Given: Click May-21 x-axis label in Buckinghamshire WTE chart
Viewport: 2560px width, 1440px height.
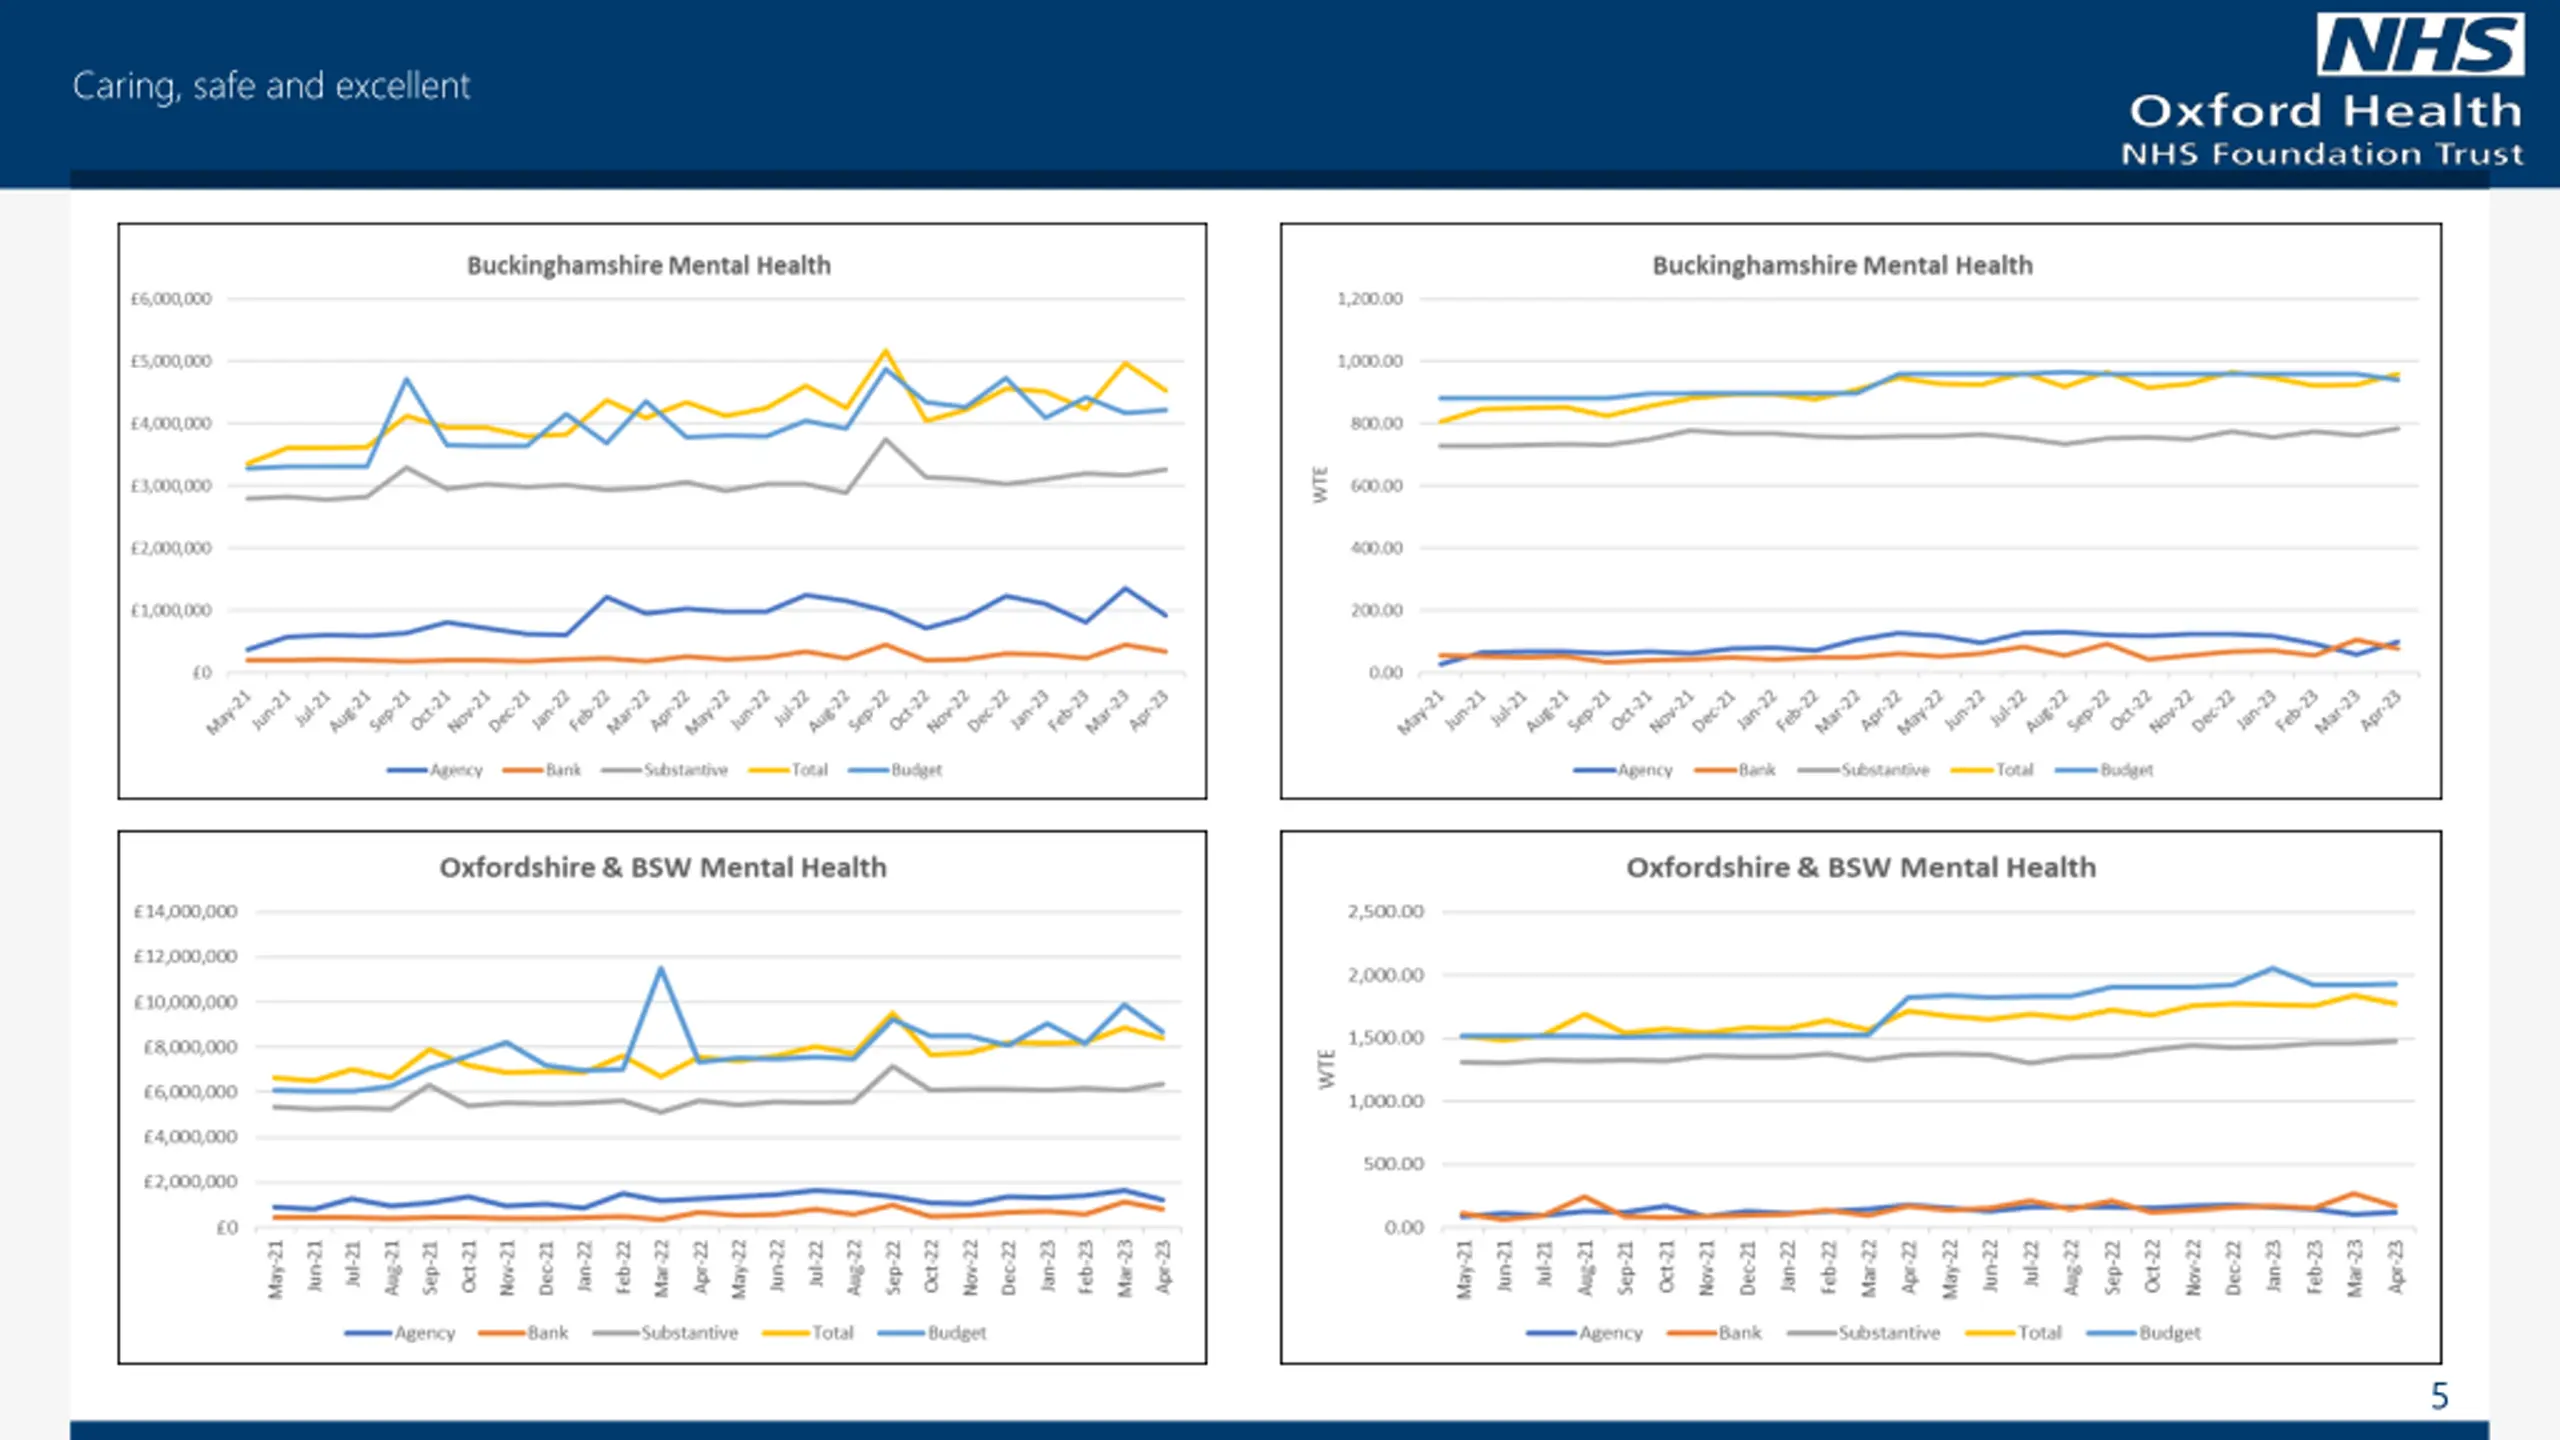Looking at the screenshot, I should tap(1420, 712).
